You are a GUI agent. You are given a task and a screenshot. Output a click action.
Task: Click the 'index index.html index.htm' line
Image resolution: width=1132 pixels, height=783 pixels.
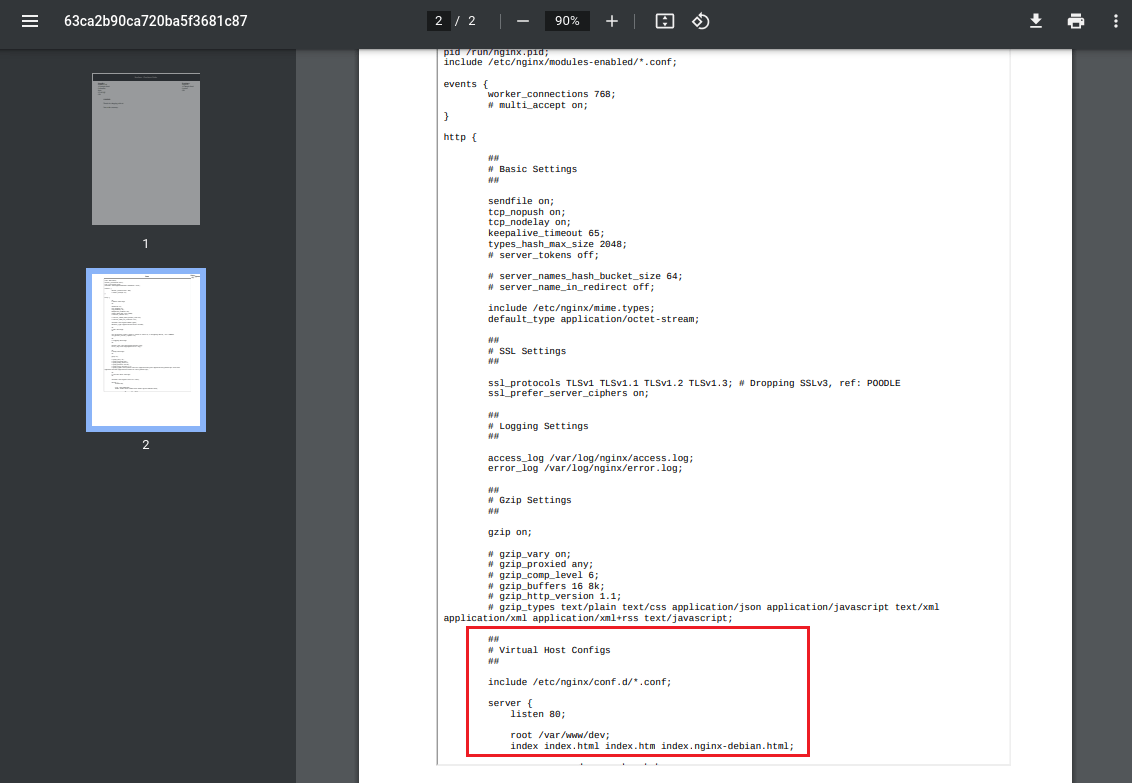(652, 746)
